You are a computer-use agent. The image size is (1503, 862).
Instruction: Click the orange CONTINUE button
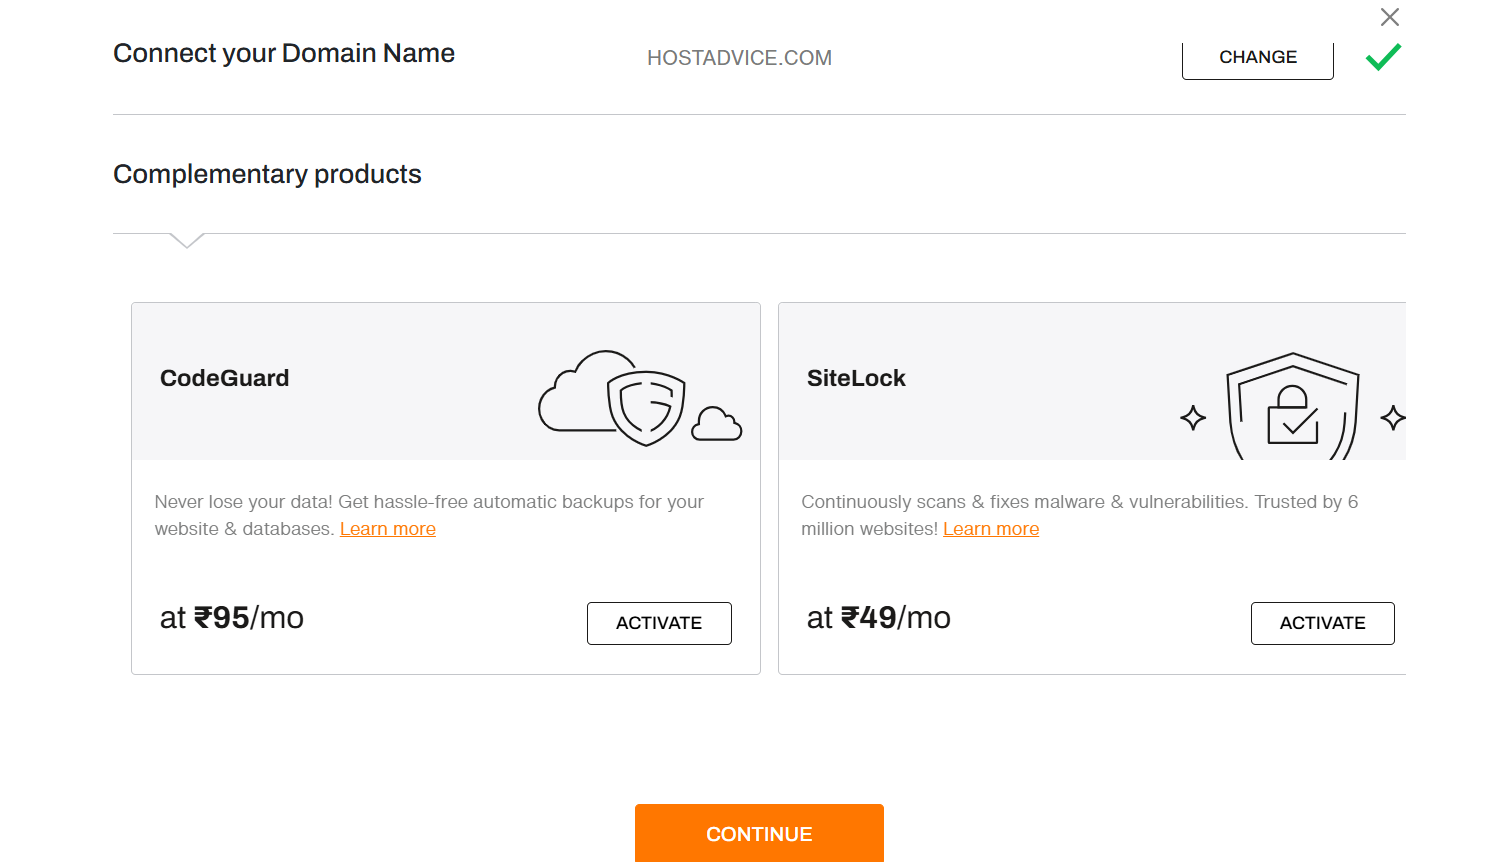point(759,833)
